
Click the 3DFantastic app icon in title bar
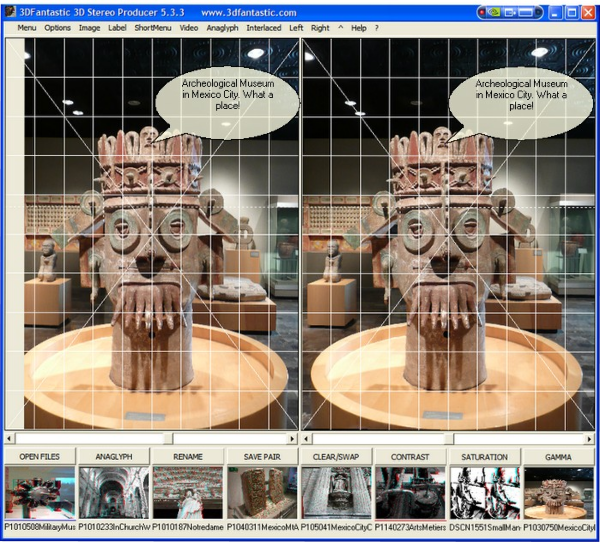10,12
